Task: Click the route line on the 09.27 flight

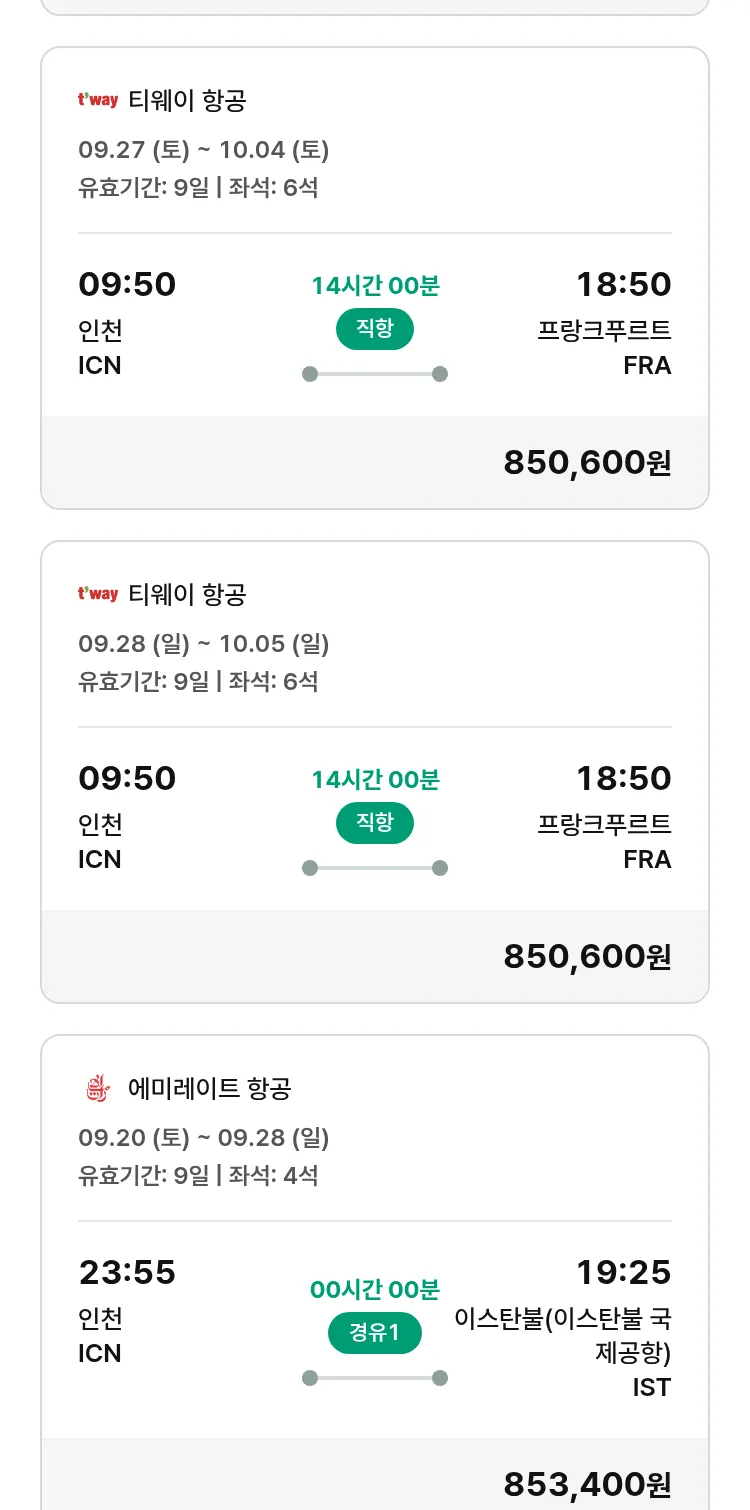Action: (375, 374)
